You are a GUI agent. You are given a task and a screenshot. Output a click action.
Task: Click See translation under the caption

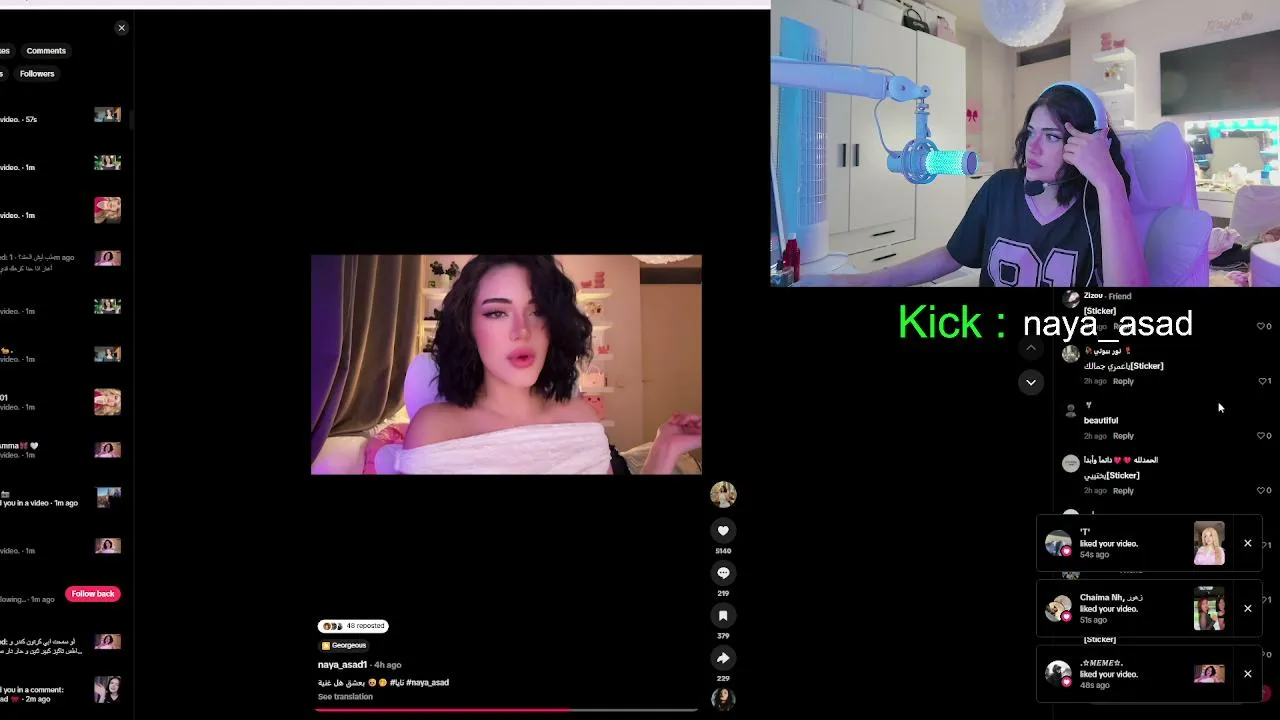coord(345,697)
